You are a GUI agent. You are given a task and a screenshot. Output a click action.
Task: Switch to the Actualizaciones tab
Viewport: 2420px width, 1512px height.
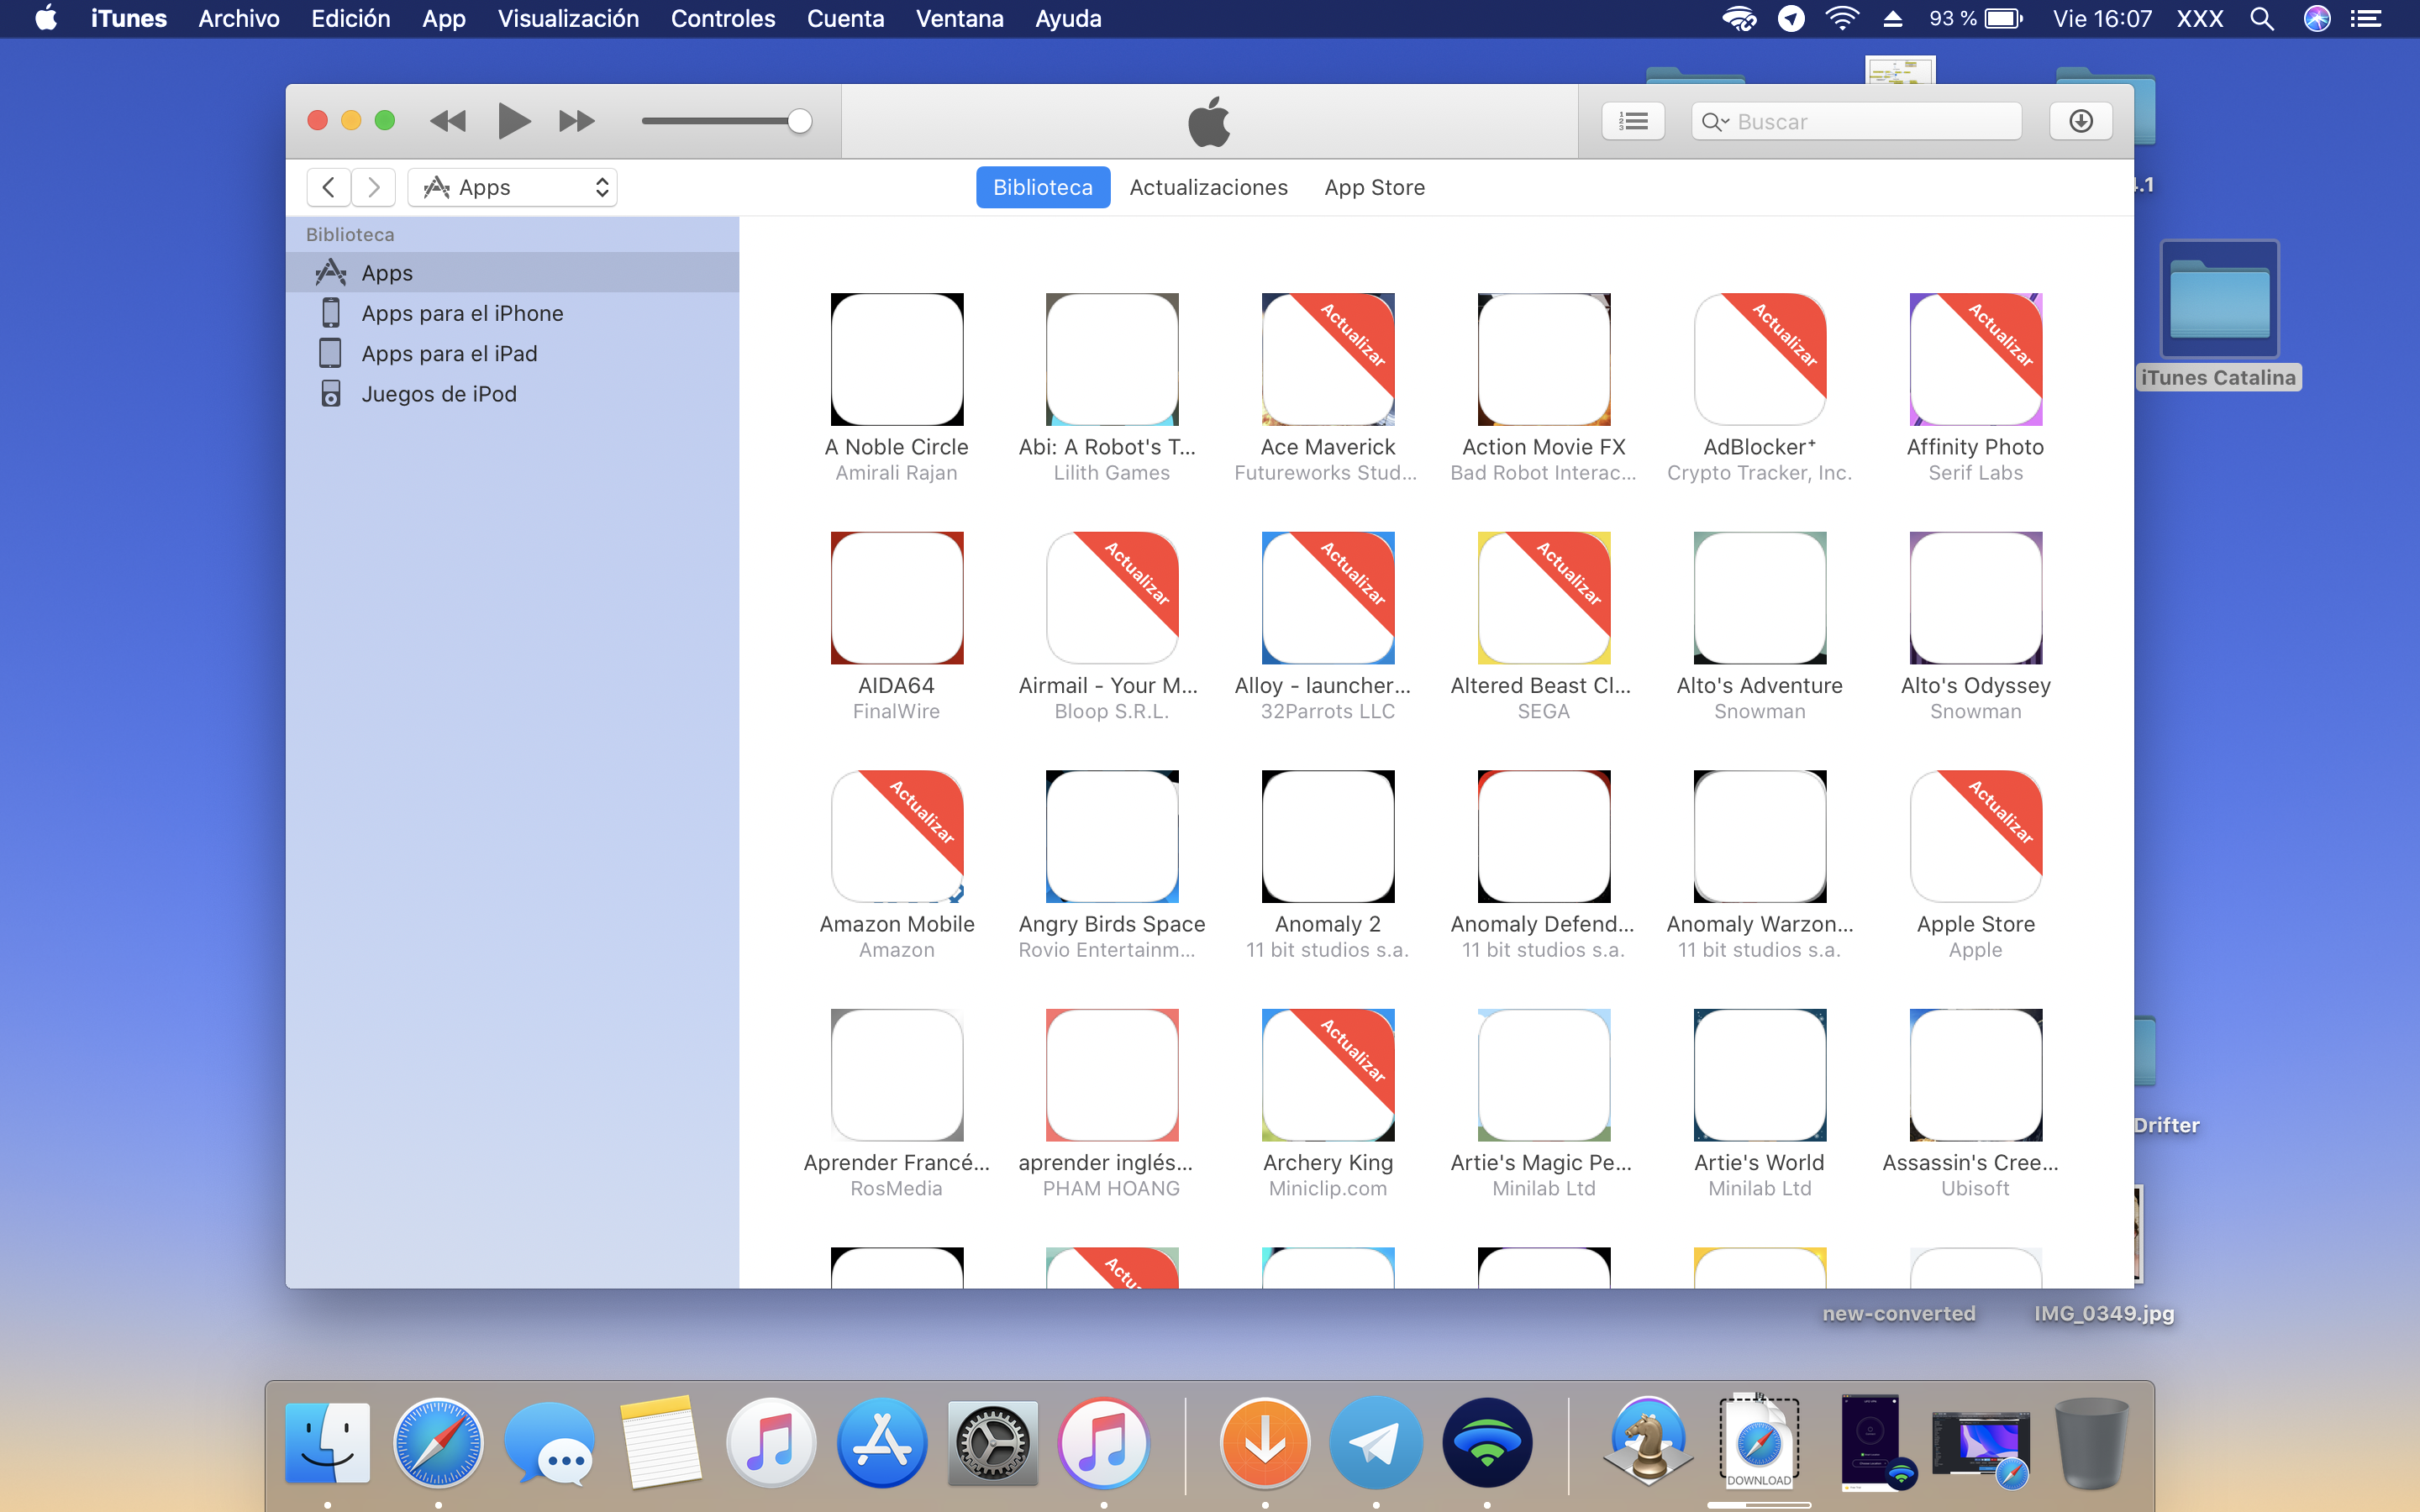click(1208, 187)
